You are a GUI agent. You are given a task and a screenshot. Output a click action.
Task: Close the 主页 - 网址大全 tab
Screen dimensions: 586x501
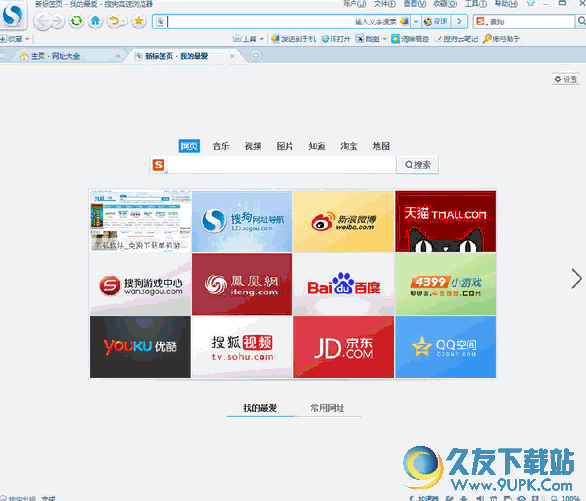(x=118, y=56)
